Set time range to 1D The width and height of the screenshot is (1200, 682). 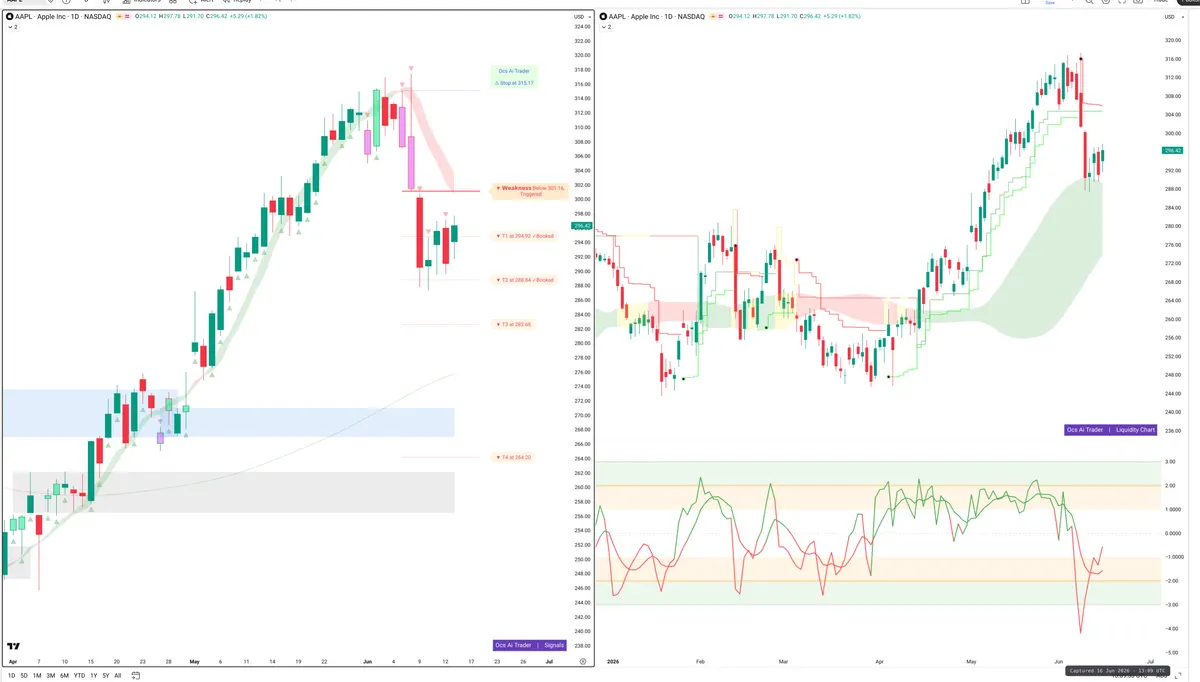[11, 676]
